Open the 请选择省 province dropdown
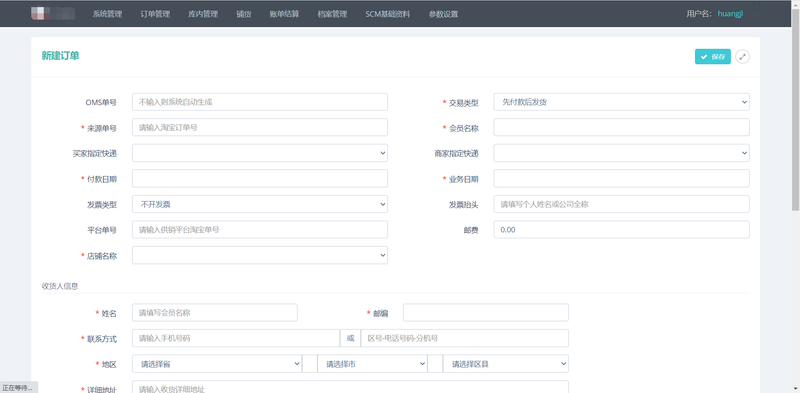Screen dimensions: 800x393 coord(217,364)
